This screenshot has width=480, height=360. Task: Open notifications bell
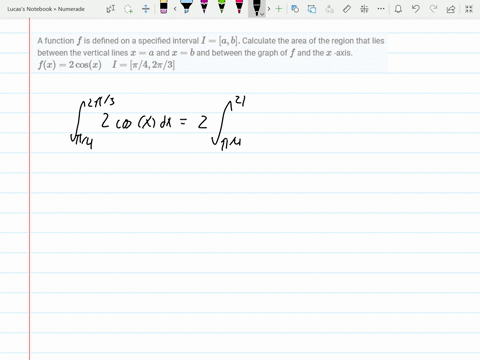(398, 9)
